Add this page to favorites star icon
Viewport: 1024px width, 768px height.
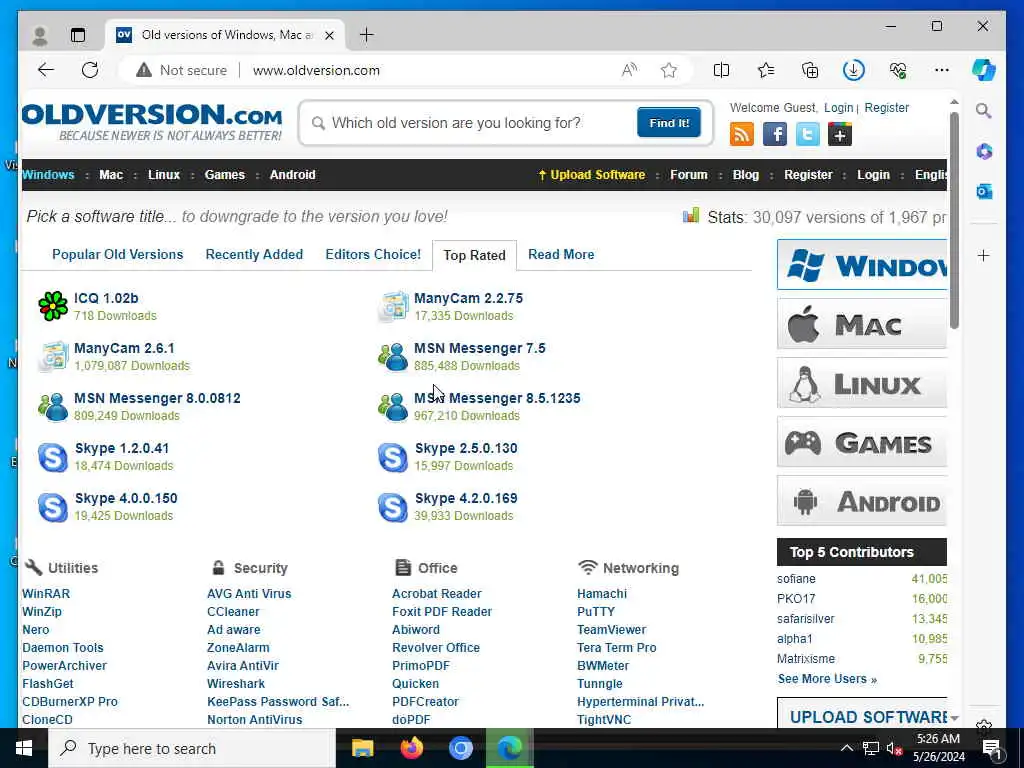pos(669,70)
